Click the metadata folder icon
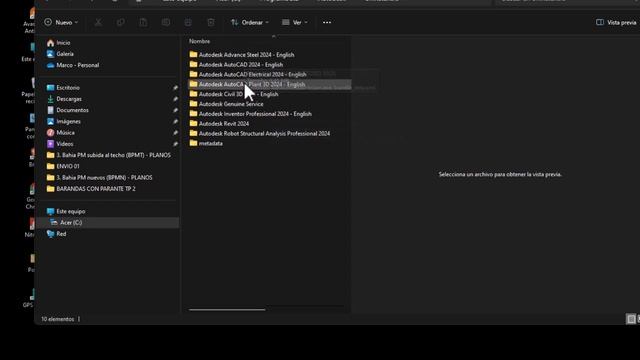The height and width of the screenshot is (360, 640). point(193,143)
